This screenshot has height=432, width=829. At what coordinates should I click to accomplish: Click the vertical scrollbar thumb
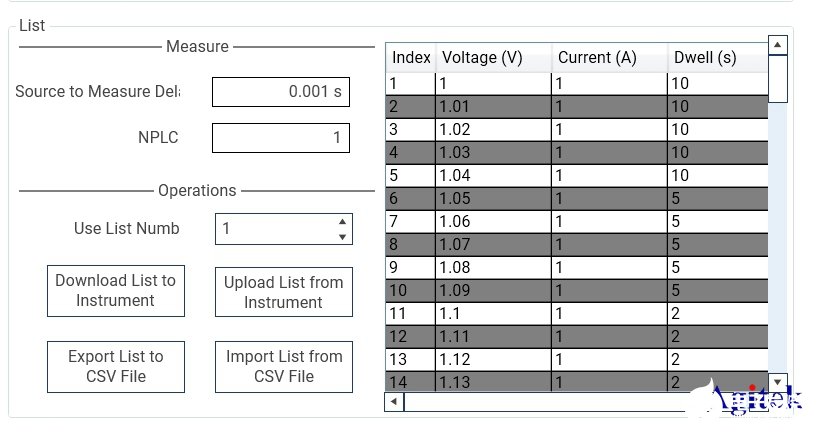(x=777, y=78)
